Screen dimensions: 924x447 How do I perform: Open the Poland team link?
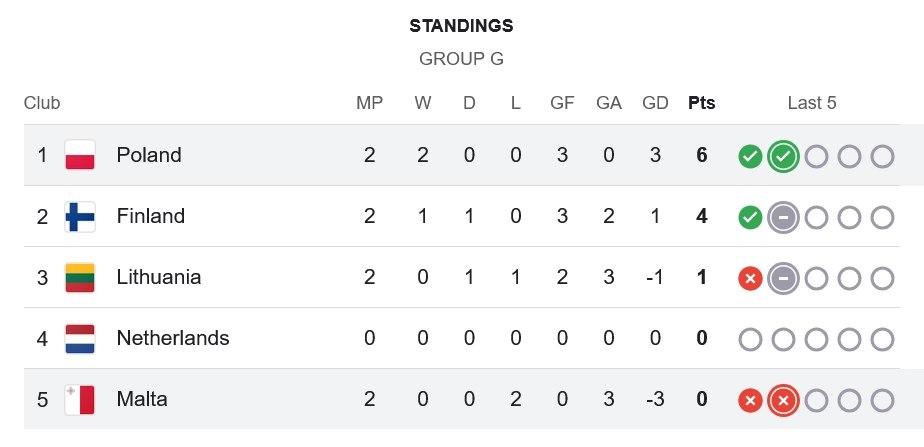(x=149, y=155)
